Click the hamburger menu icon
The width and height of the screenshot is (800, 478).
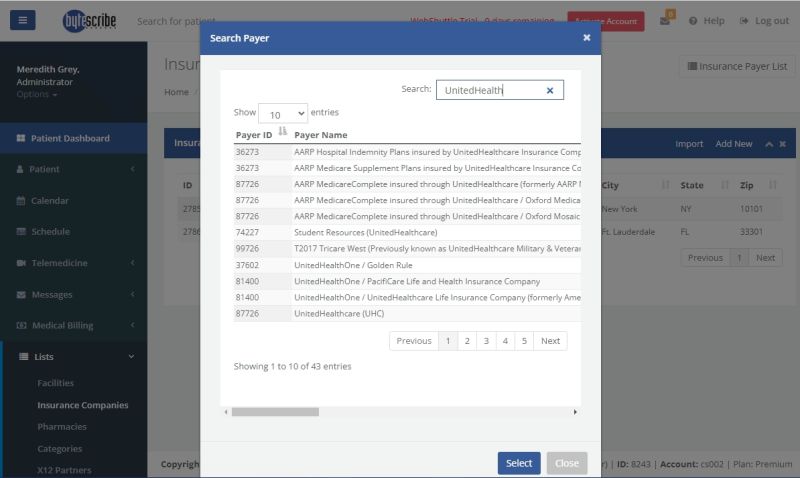click(x=22, y=20)
